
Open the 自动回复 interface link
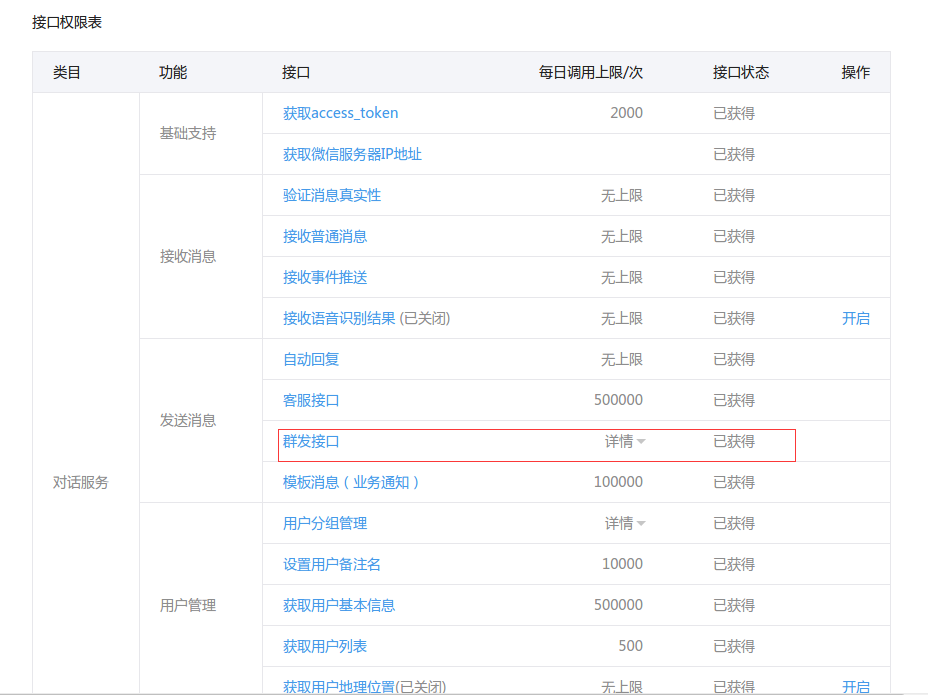tap(311, 359)
